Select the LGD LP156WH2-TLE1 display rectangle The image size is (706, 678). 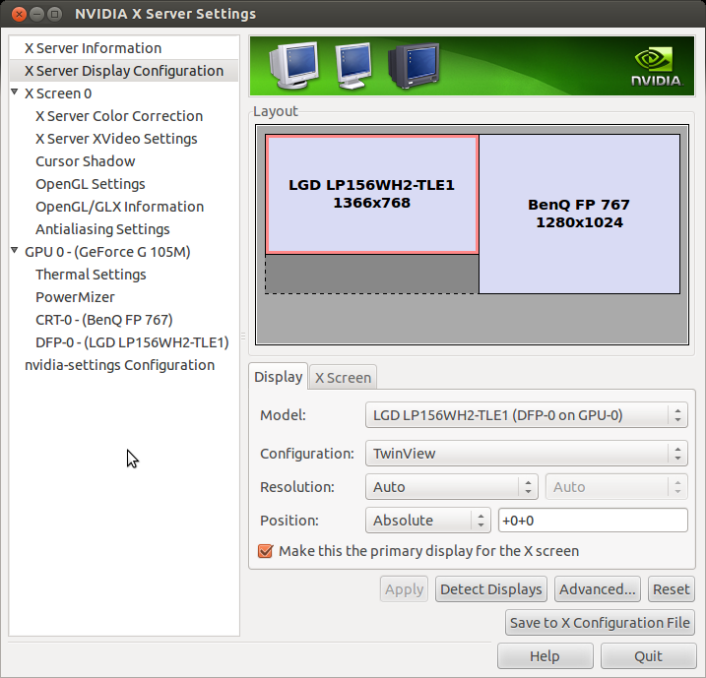[x=371, y=194]
